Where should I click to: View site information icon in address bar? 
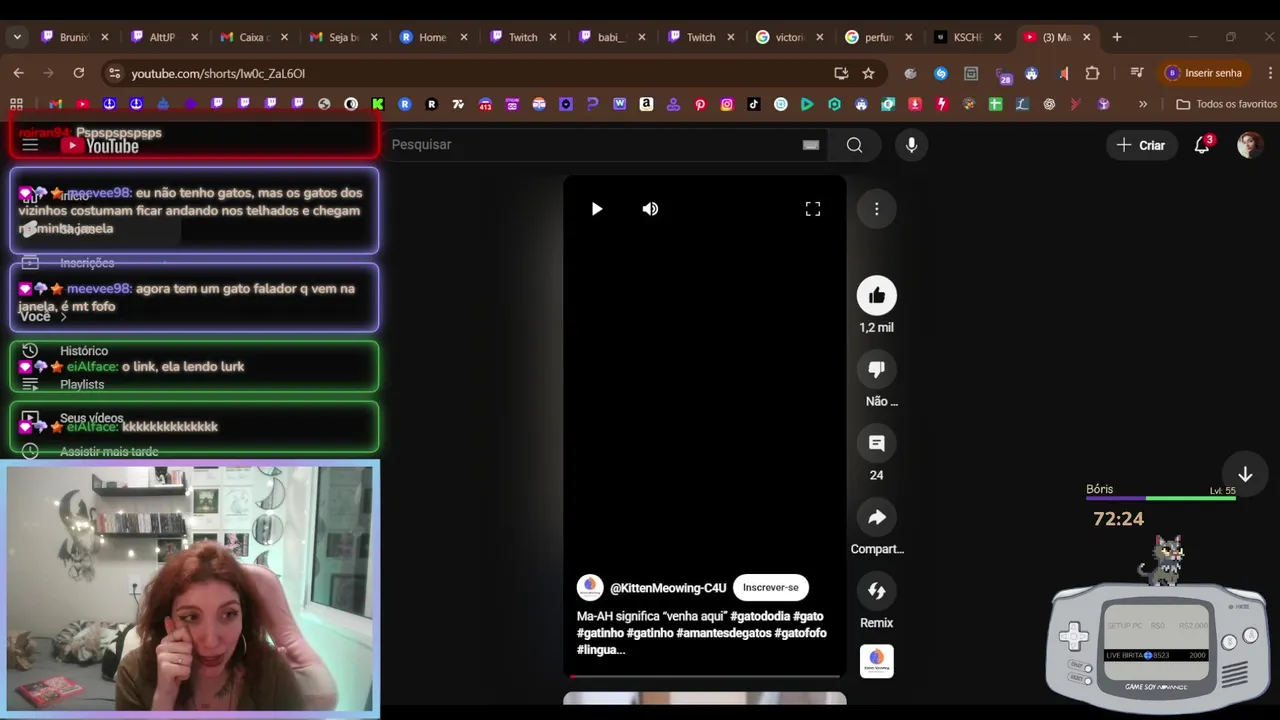tap(114, 73)
